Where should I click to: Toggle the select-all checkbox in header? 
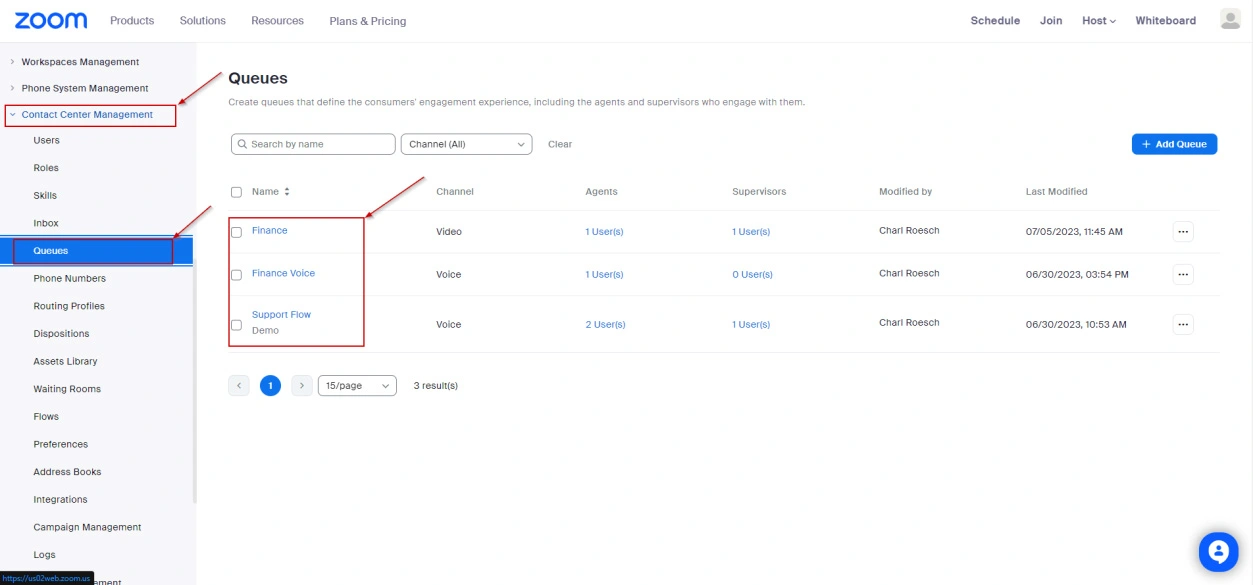[x=237, y=192]
